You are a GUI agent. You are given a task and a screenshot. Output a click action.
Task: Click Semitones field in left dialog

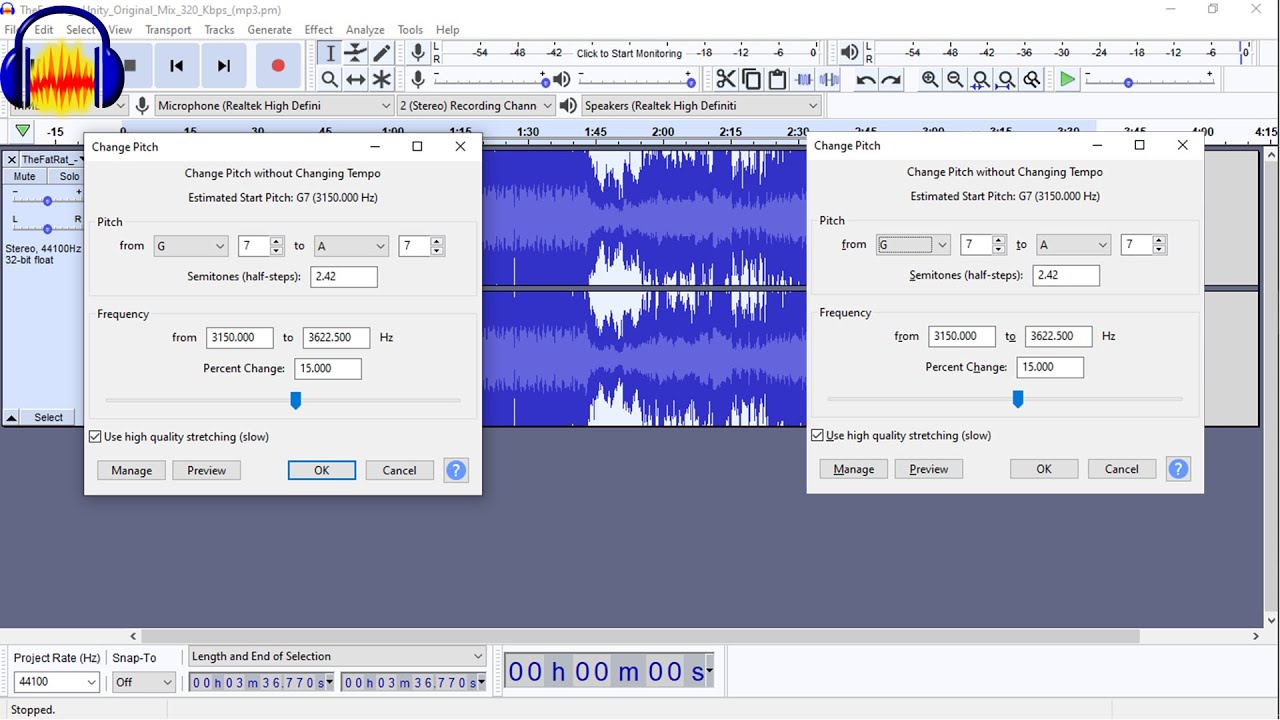coord(344,276)
